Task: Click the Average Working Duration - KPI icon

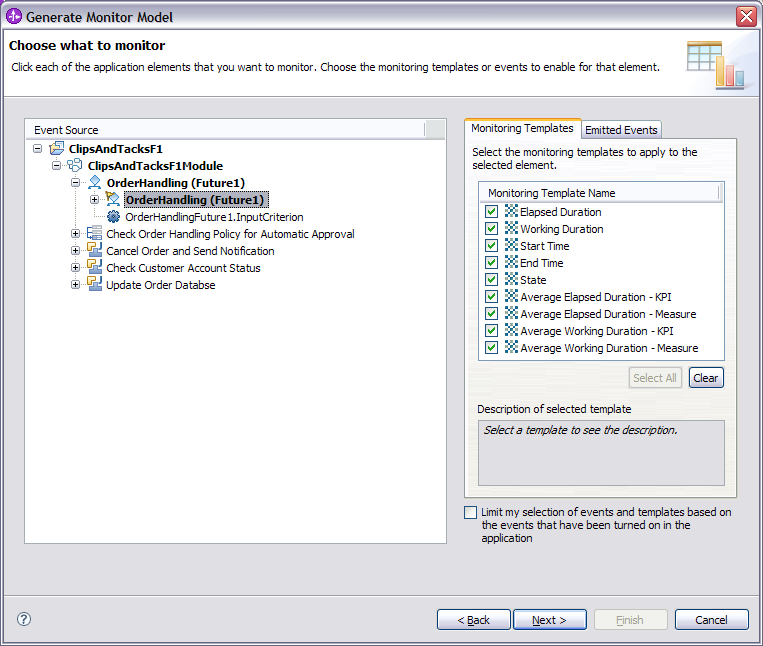Action: (511, 330)
